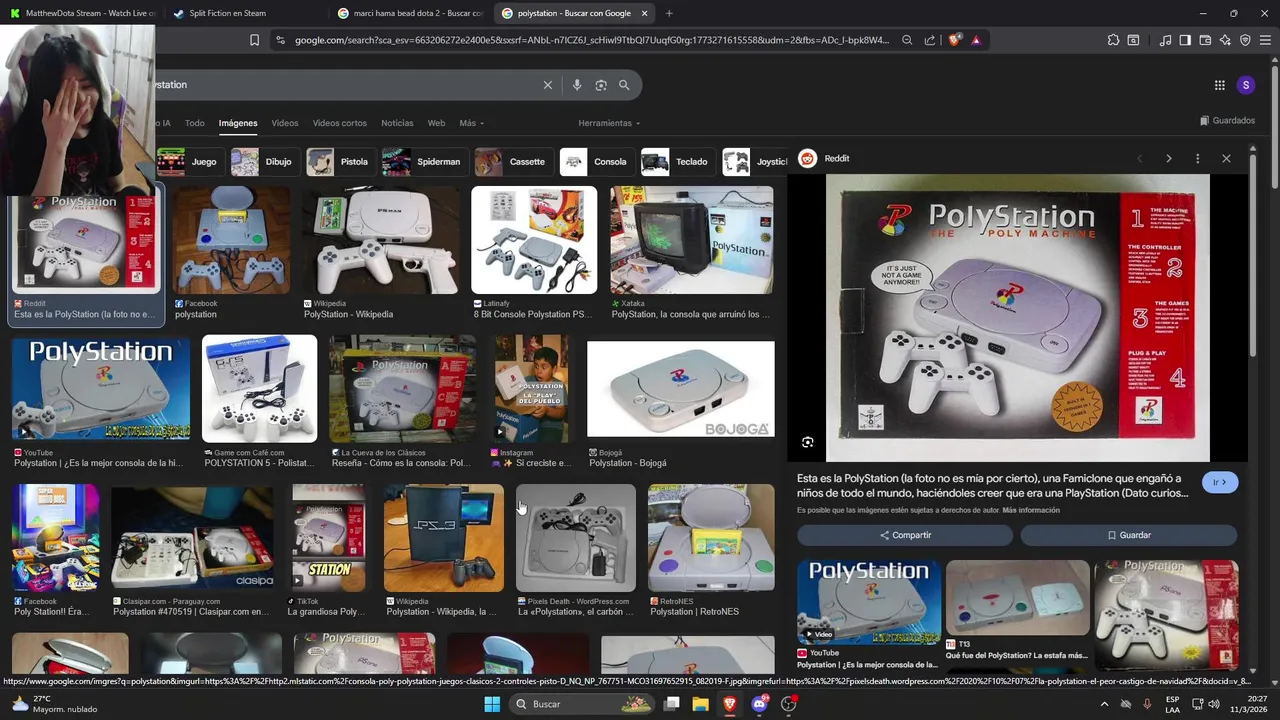Clear the search box with the X icon
The width and height of the screenshot is (1280, 720).
(547, 85)
